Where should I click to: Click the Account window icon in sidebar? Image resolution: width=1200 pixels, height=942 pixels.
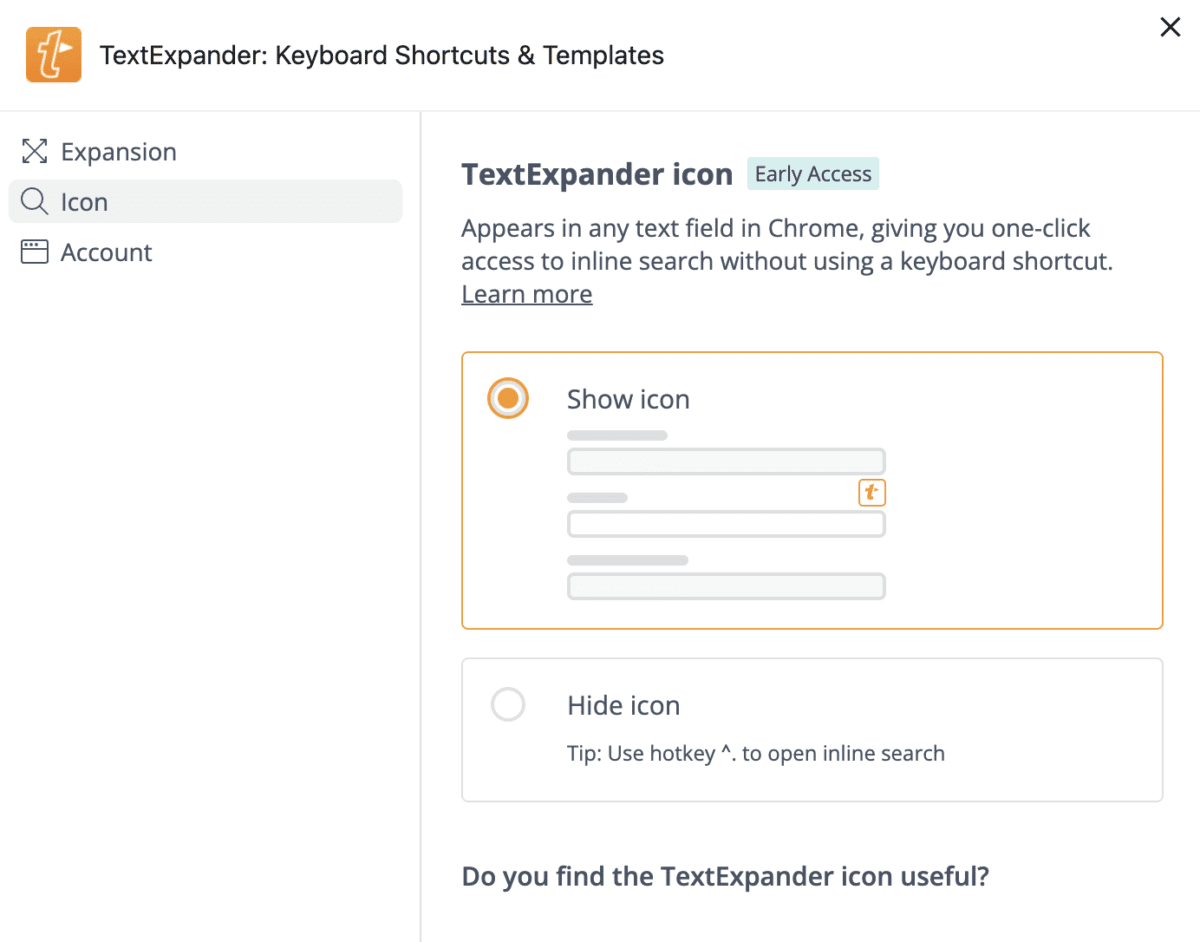pos(35,252)
